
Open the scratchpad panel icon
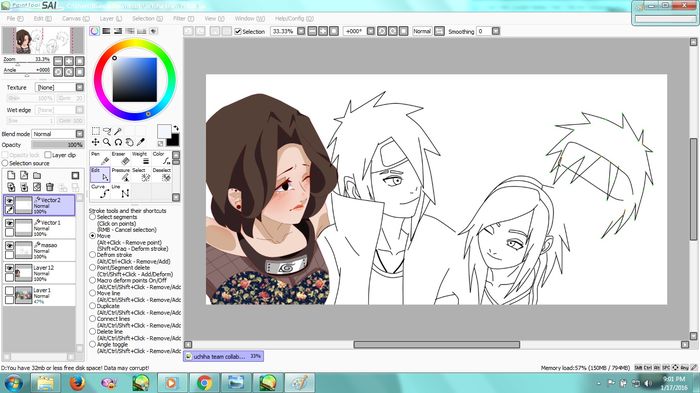(x=153, y=31)
